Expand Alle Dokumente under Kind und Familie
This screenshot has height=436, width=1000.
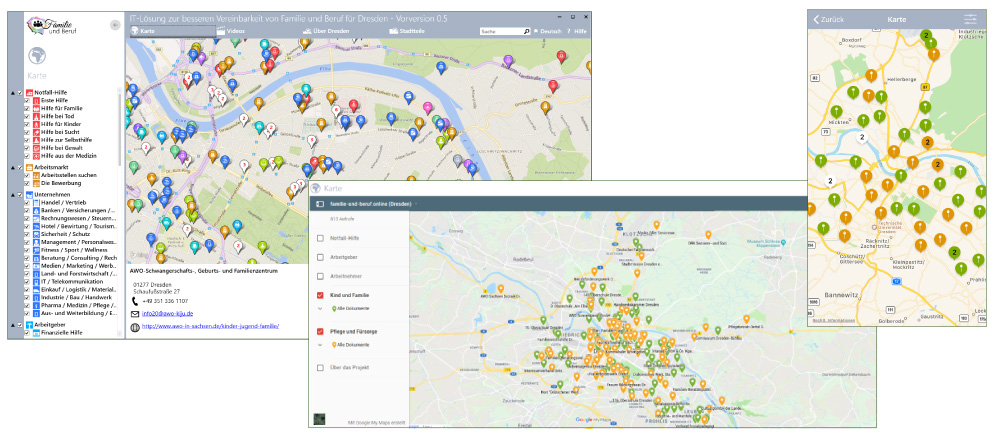[x=320, y=310]
